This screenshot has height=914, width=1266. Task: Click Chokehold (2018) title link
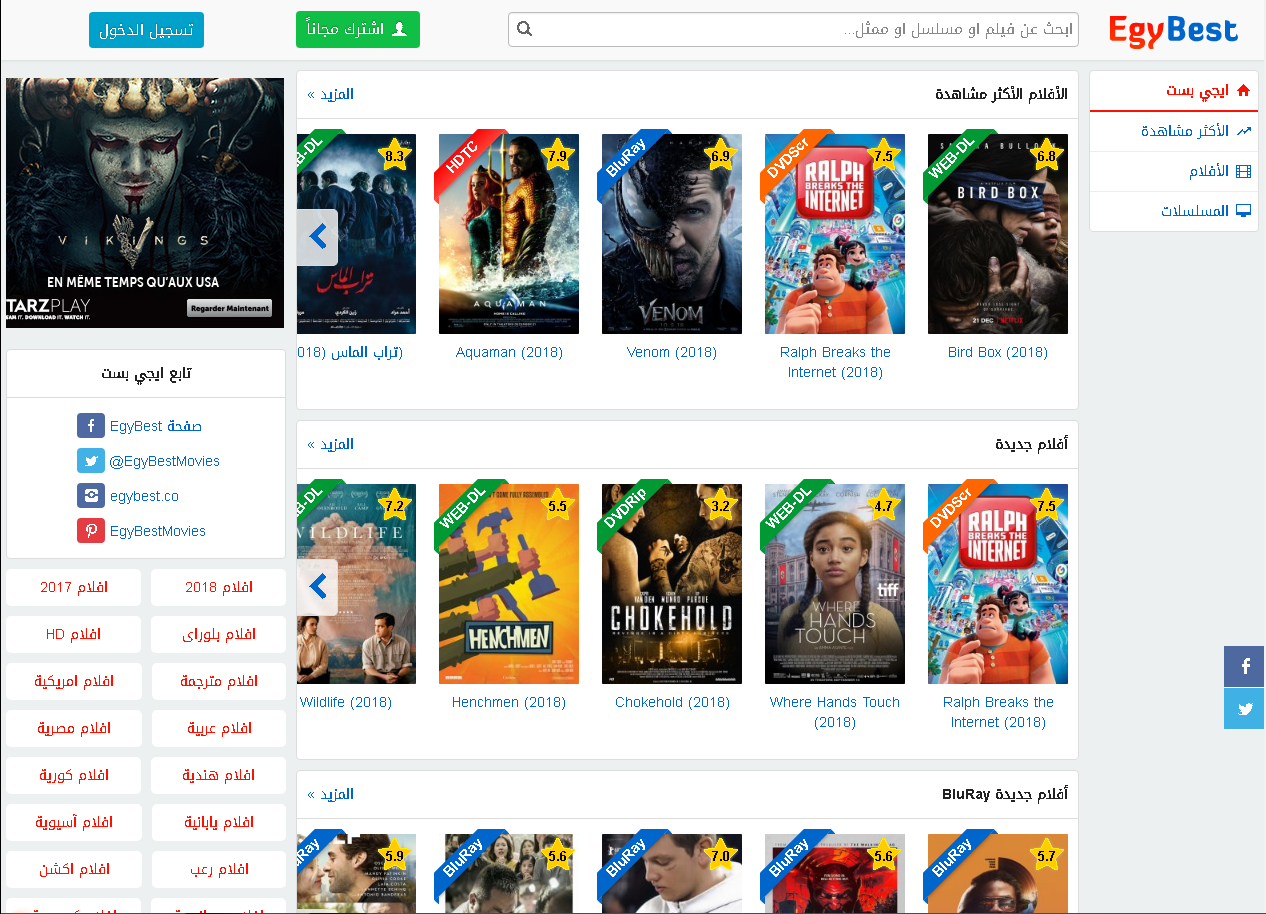click(672, 702)
